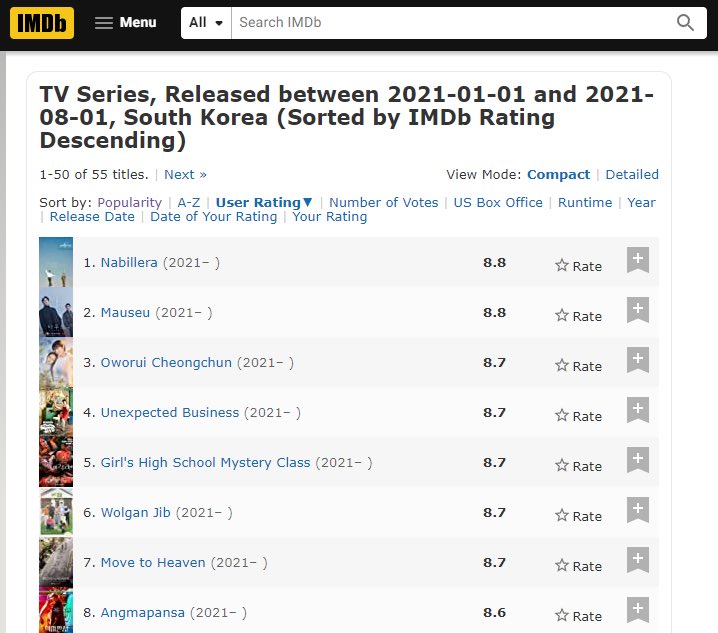The height and width of the screenshot is (633, 718).
Task: Click the Mauseu poster thumbnail
Action: pos(56,312)
